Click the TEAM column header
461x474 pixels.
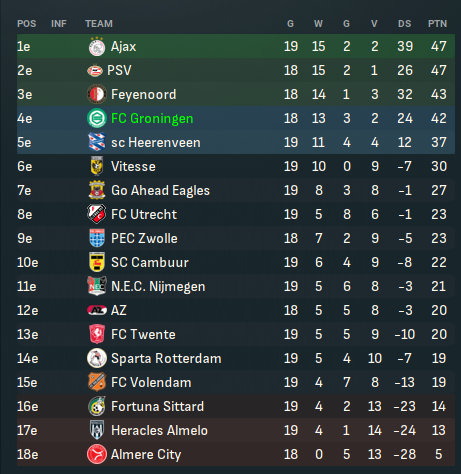(x=99, y=24)
